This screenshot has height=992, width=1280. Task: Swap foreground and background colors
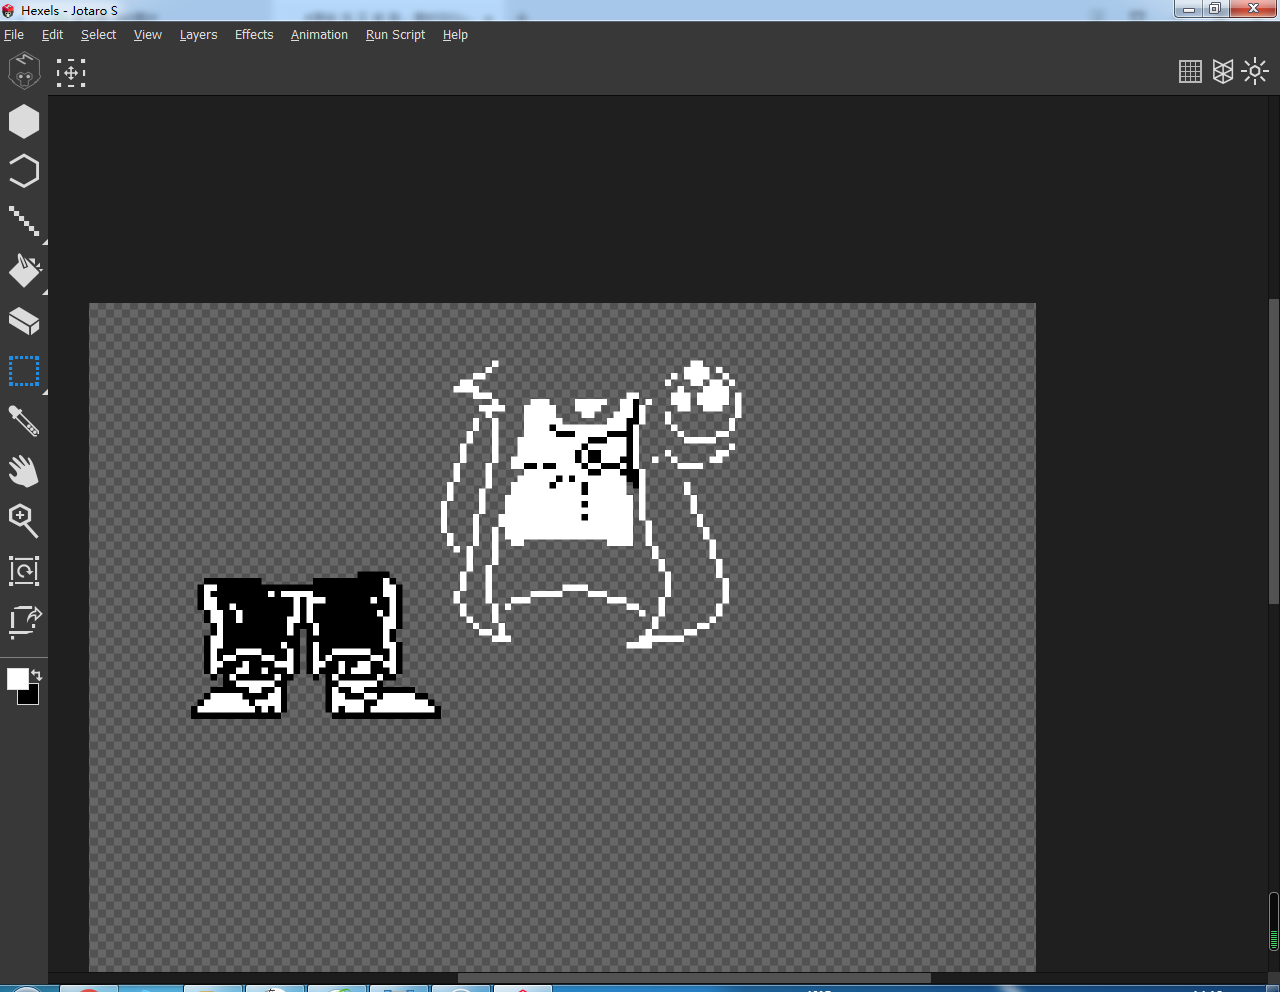37,675
